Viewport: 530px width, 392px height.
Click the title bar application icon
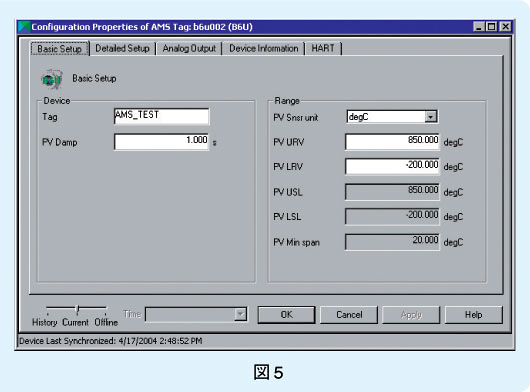click(x=24, y=27)
